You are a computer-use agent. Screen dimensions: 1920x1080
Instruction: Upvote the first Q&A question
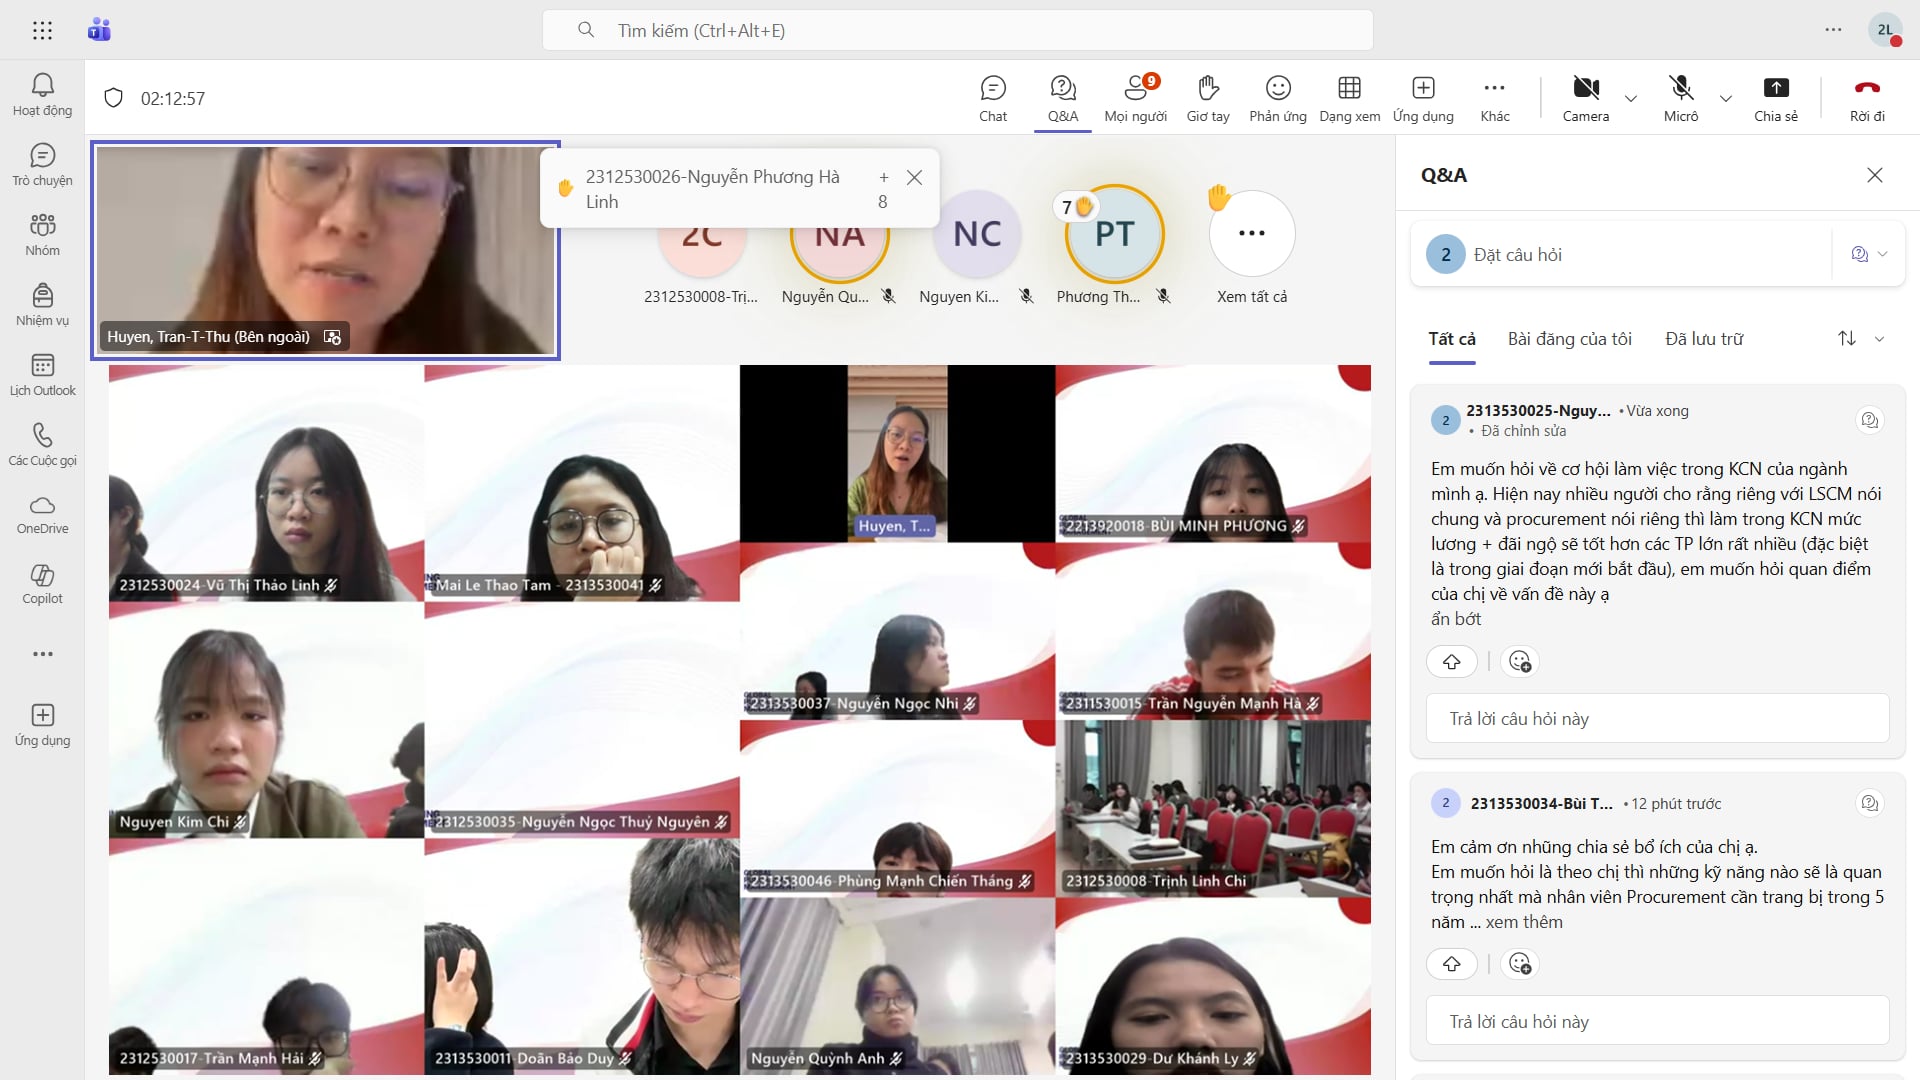point(1452,661)
